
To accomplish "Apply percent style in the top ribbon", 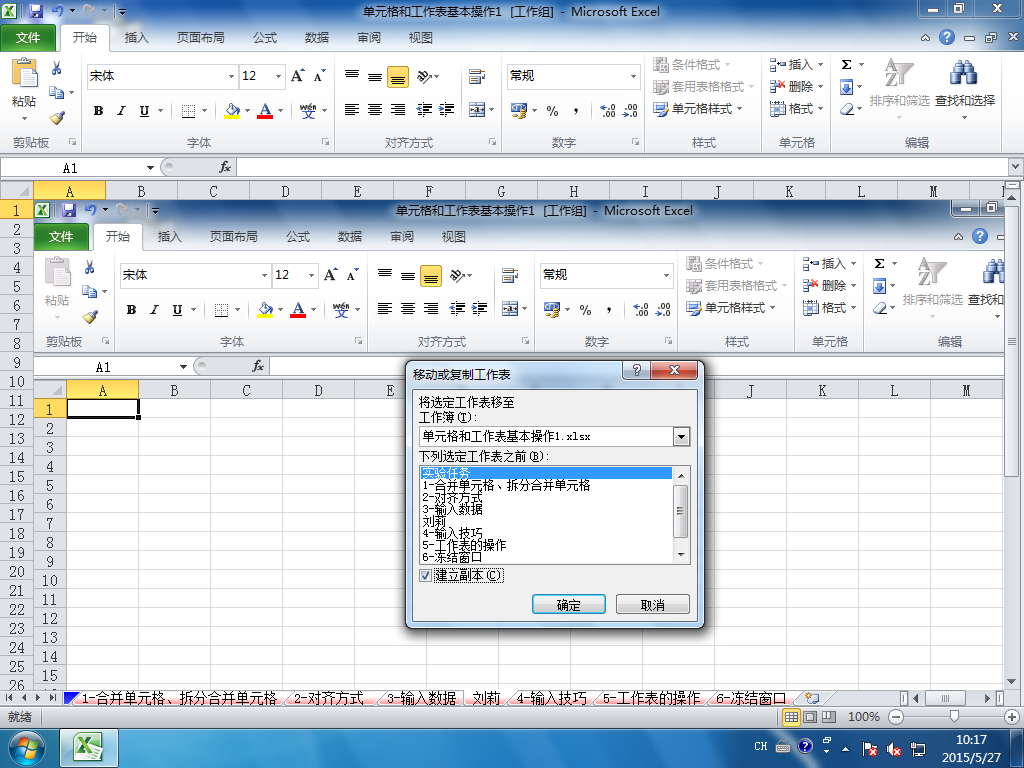I will [552, 111].
